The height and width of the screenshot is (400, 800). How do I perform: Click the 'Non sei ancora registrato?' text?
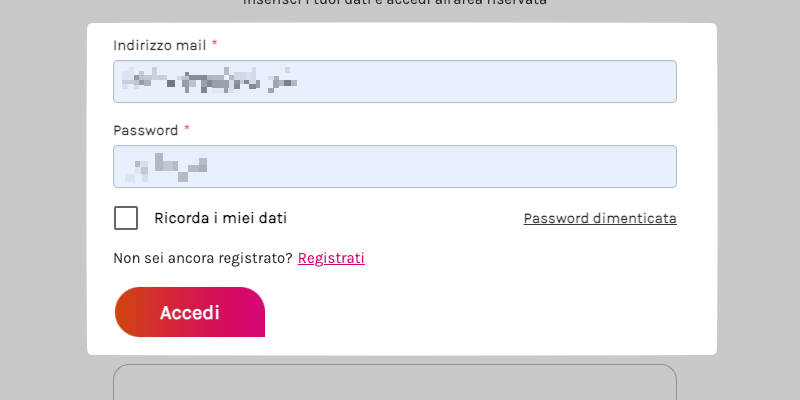coord(203,258)
